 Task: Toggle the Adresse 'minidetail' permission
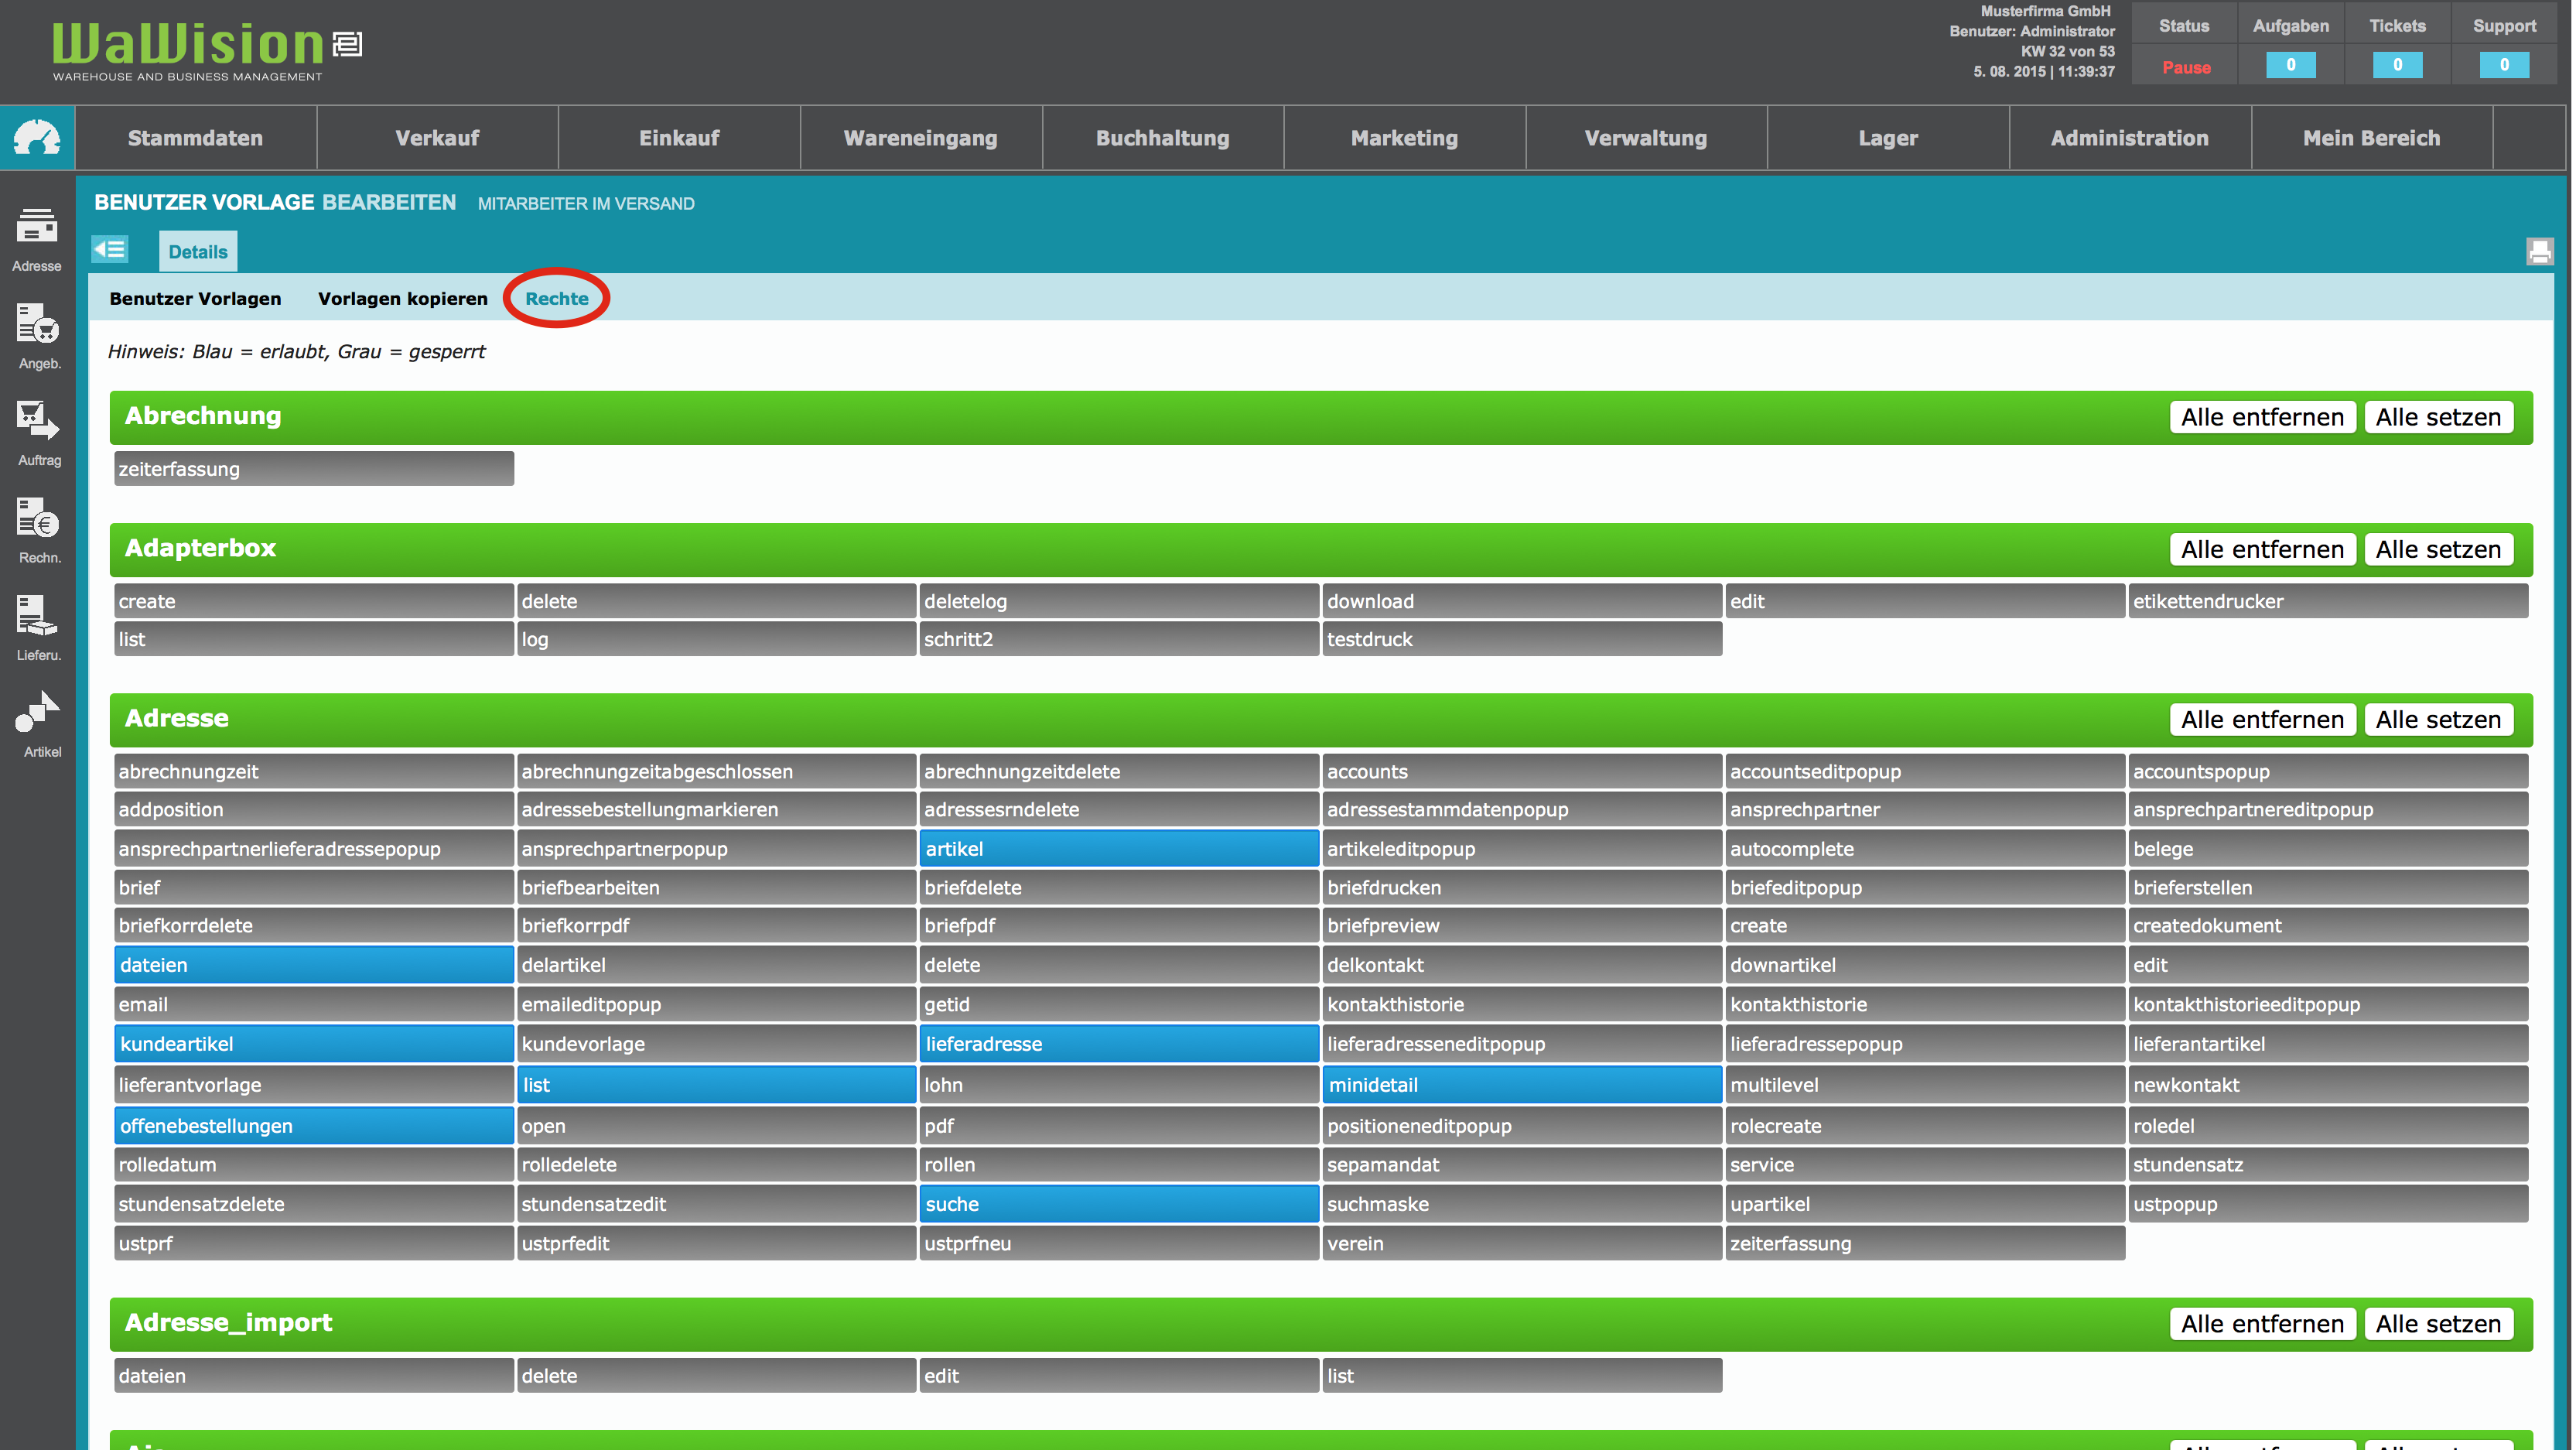[x=1521, y=1085]
